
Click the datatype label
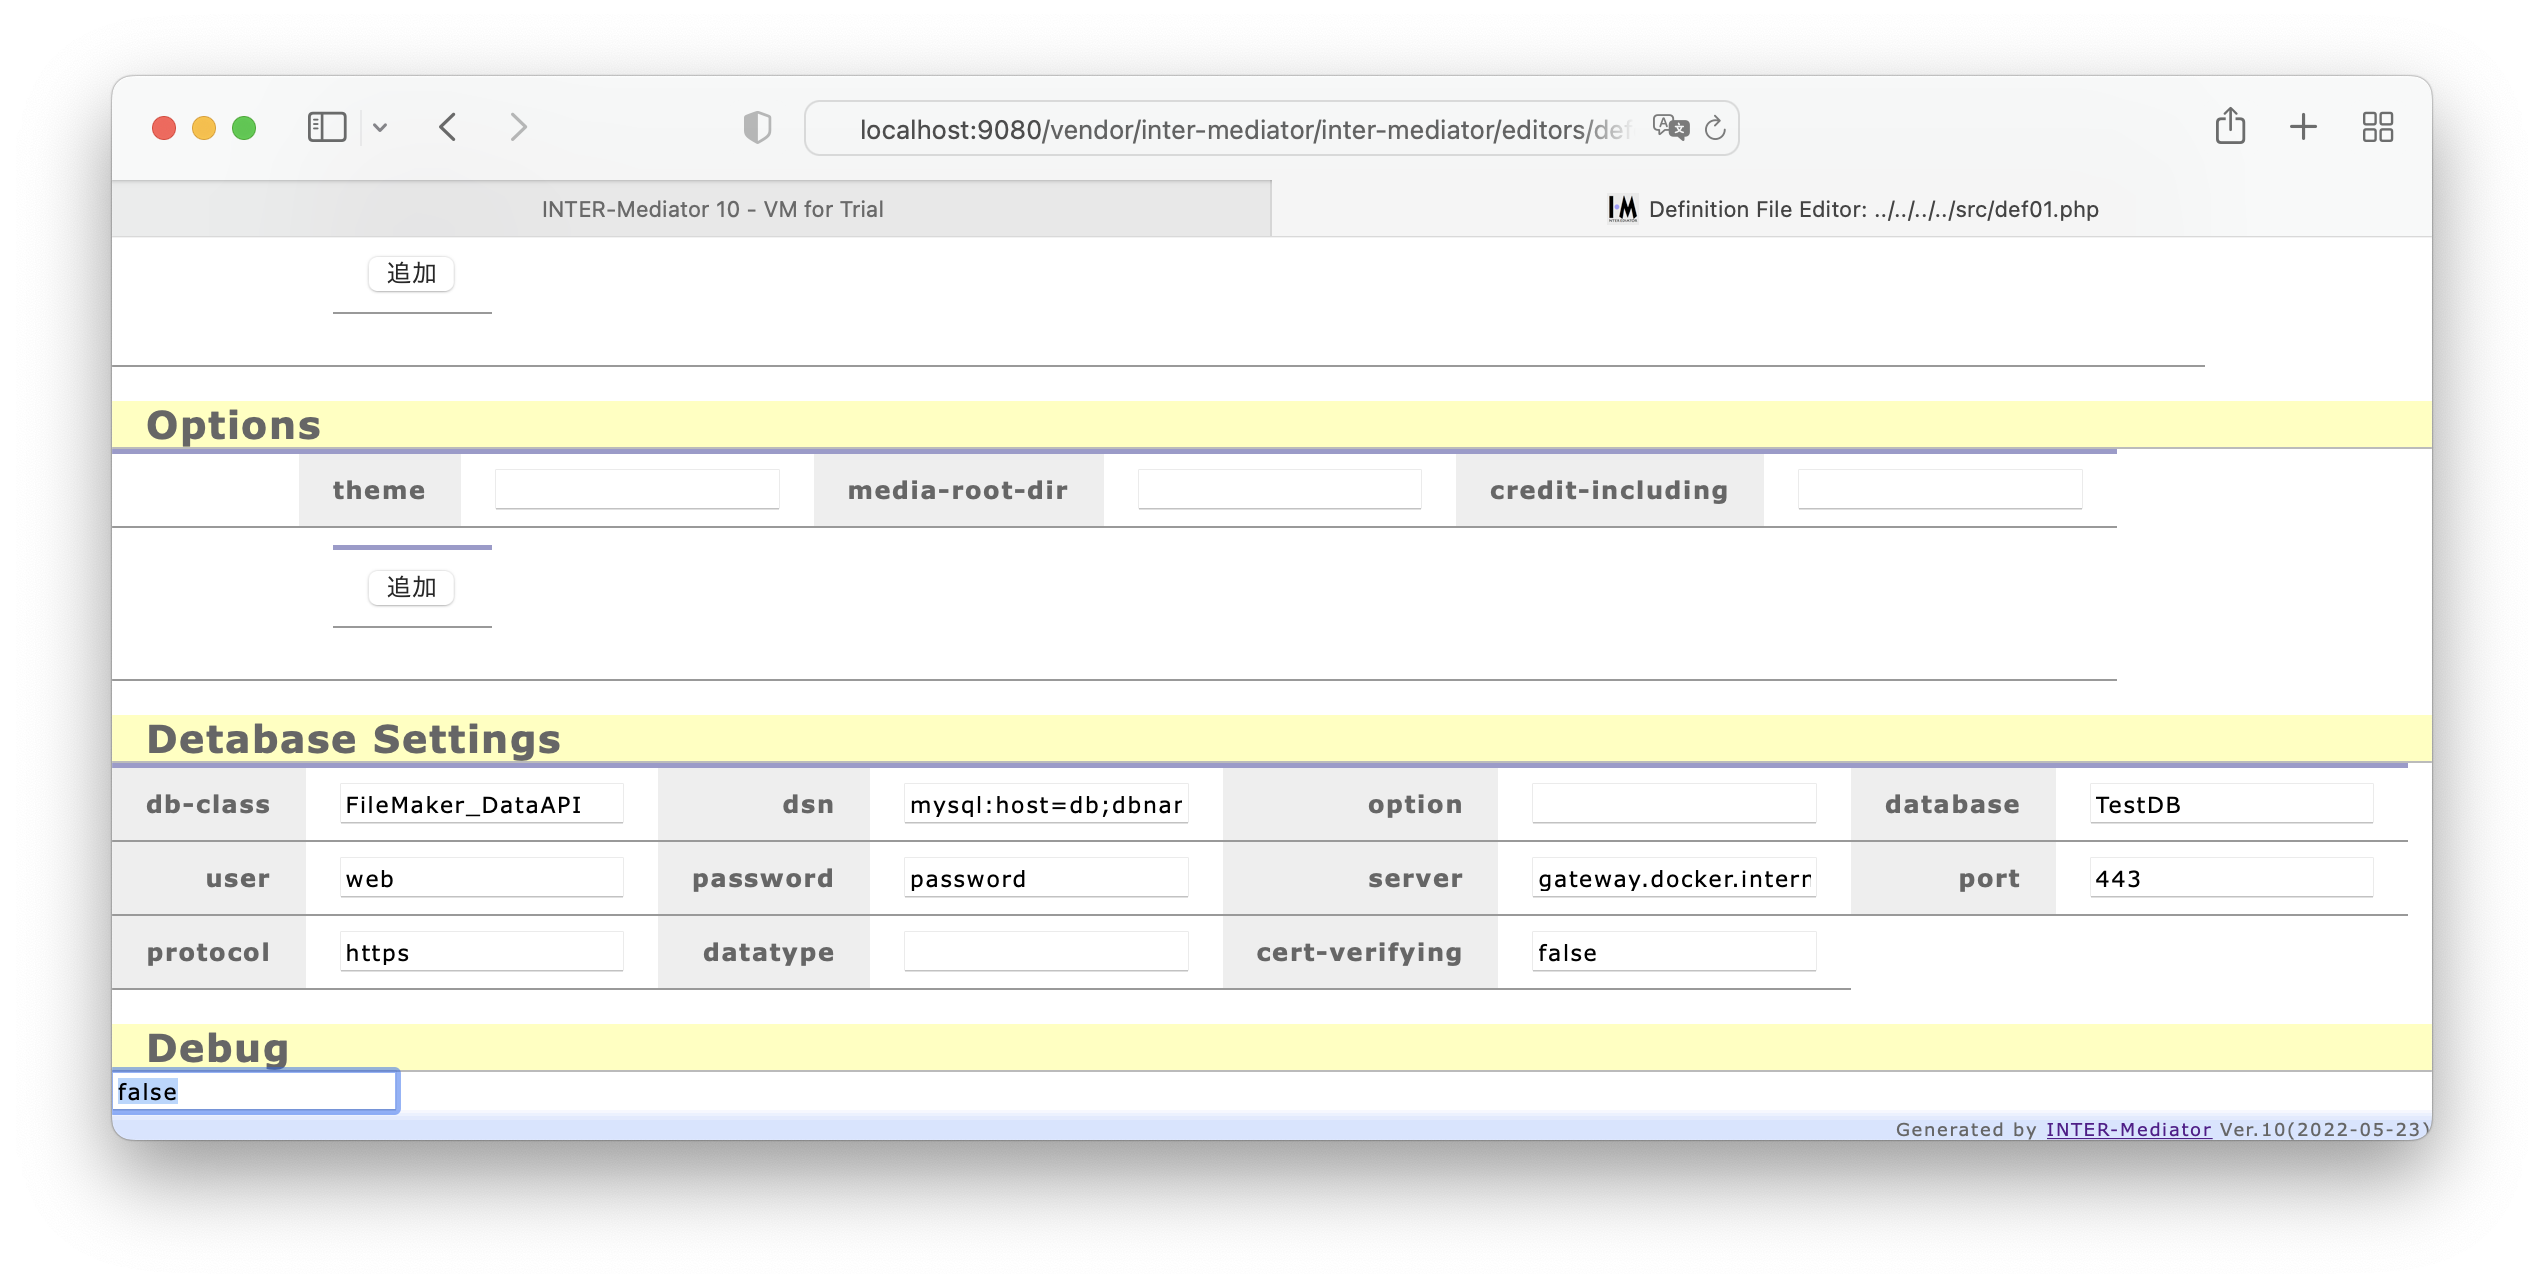pyautogui.click(x=768, y=952)
